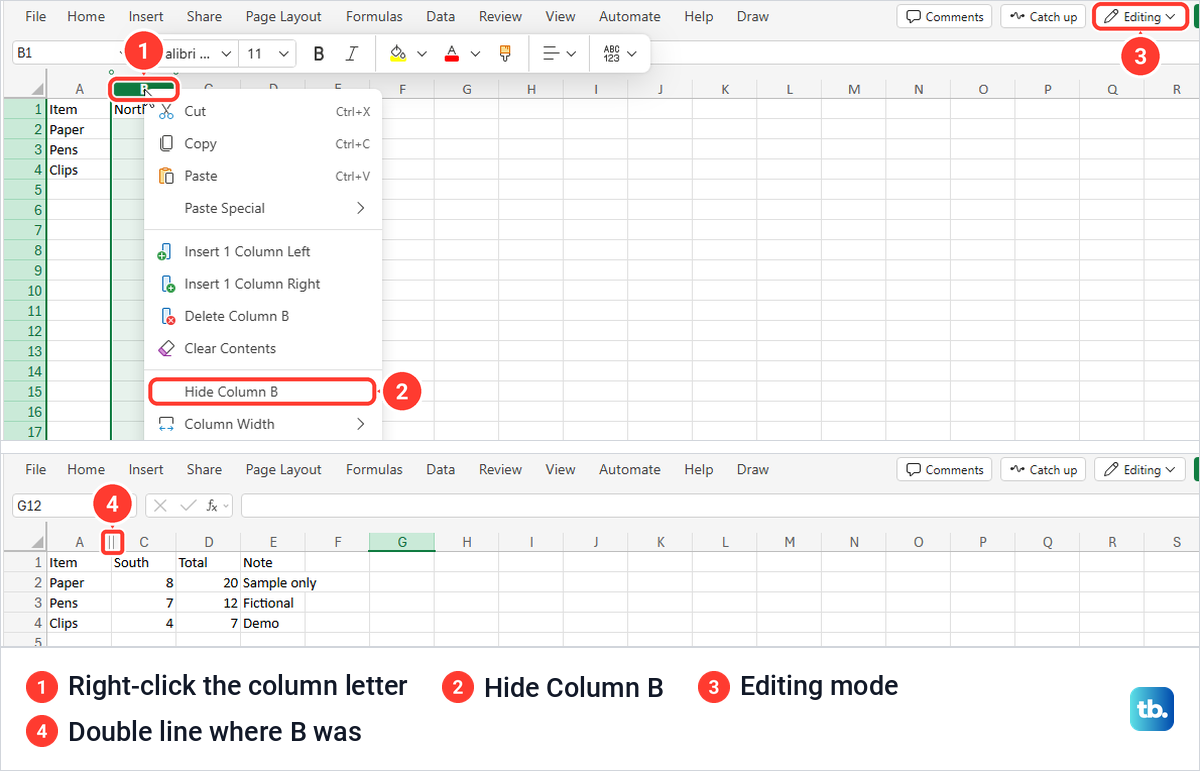Click the activity icon in upper Catch up
The image size is (1200, 771).
(1018, 17)
